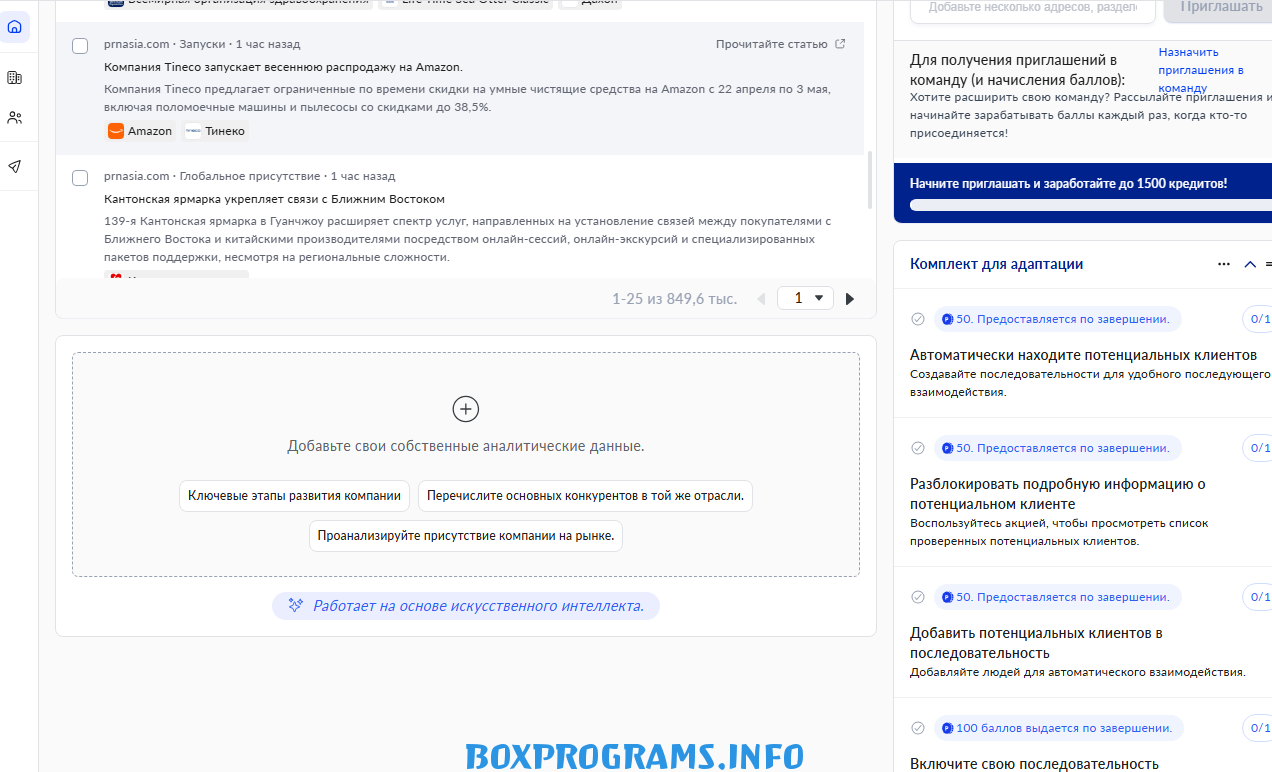Click the three-dots menu in onboarding kit
This screenshot has width=1272, height=772.
(1224, 265)
